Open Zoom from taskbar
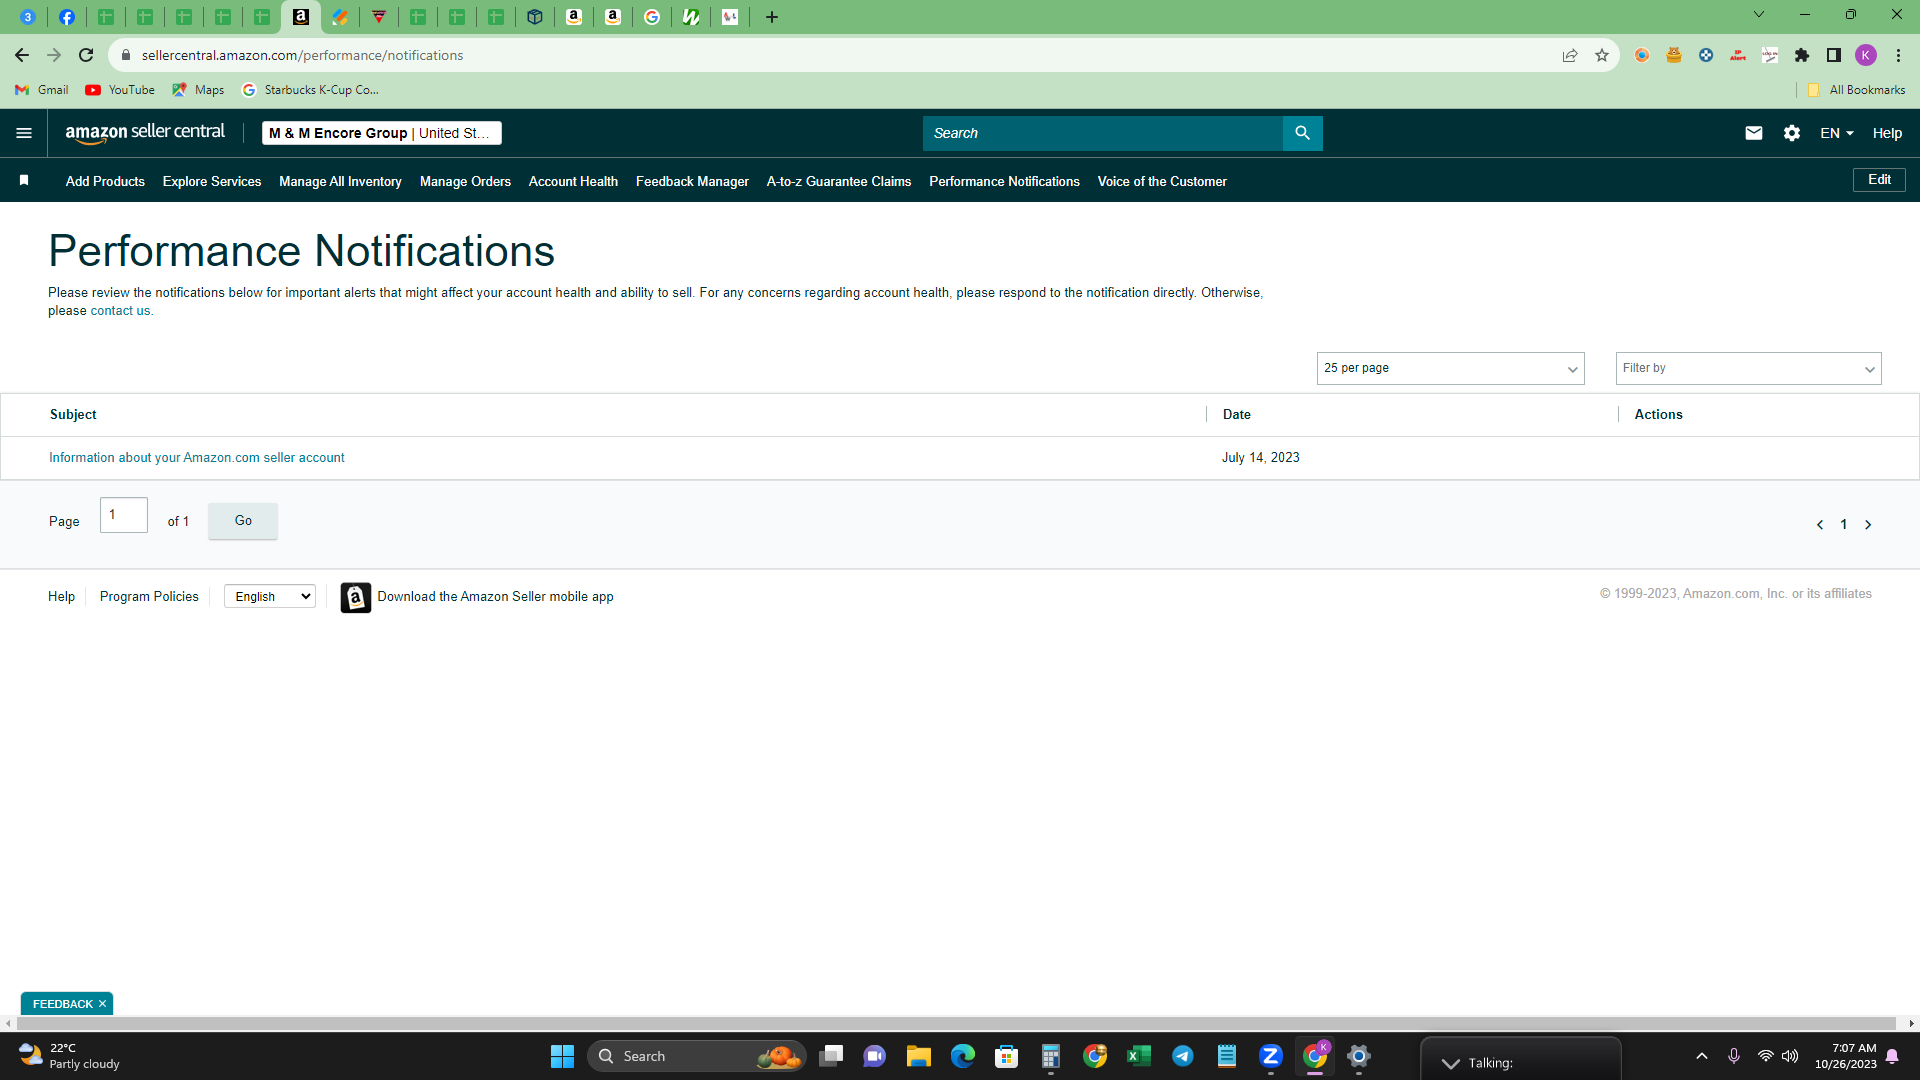 (x=1271, y=1056)
